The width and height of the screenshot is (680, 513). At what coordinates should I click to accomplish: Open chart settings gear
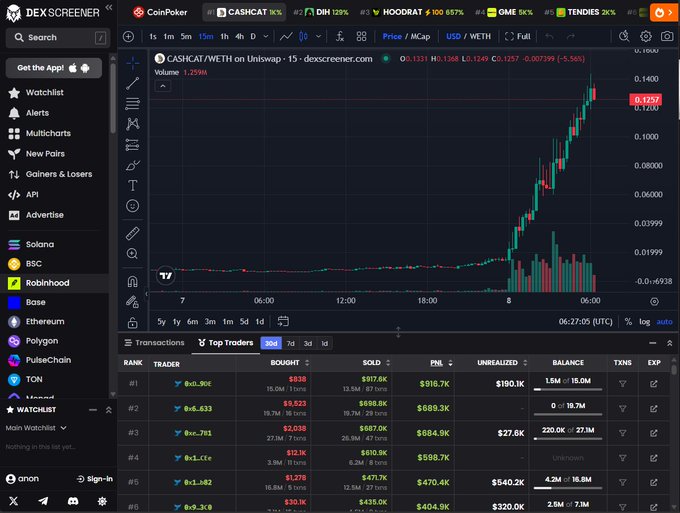[646, 36]
